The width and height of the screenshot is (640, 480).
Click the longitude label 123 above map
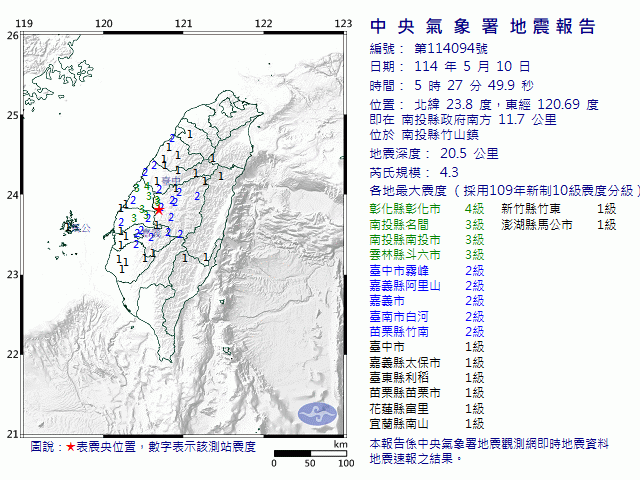(x=343, y=24)
